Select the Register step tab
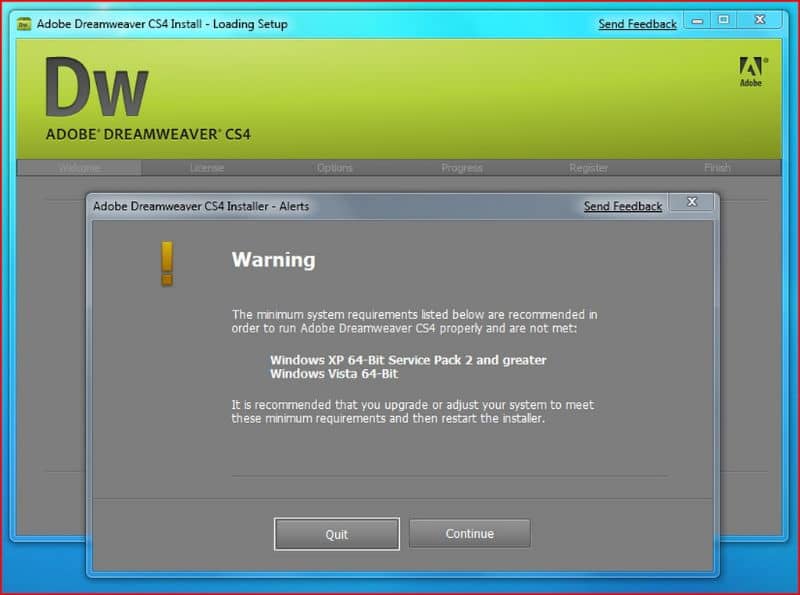Screen dimensions: 800x595 [x=589, y=168]
